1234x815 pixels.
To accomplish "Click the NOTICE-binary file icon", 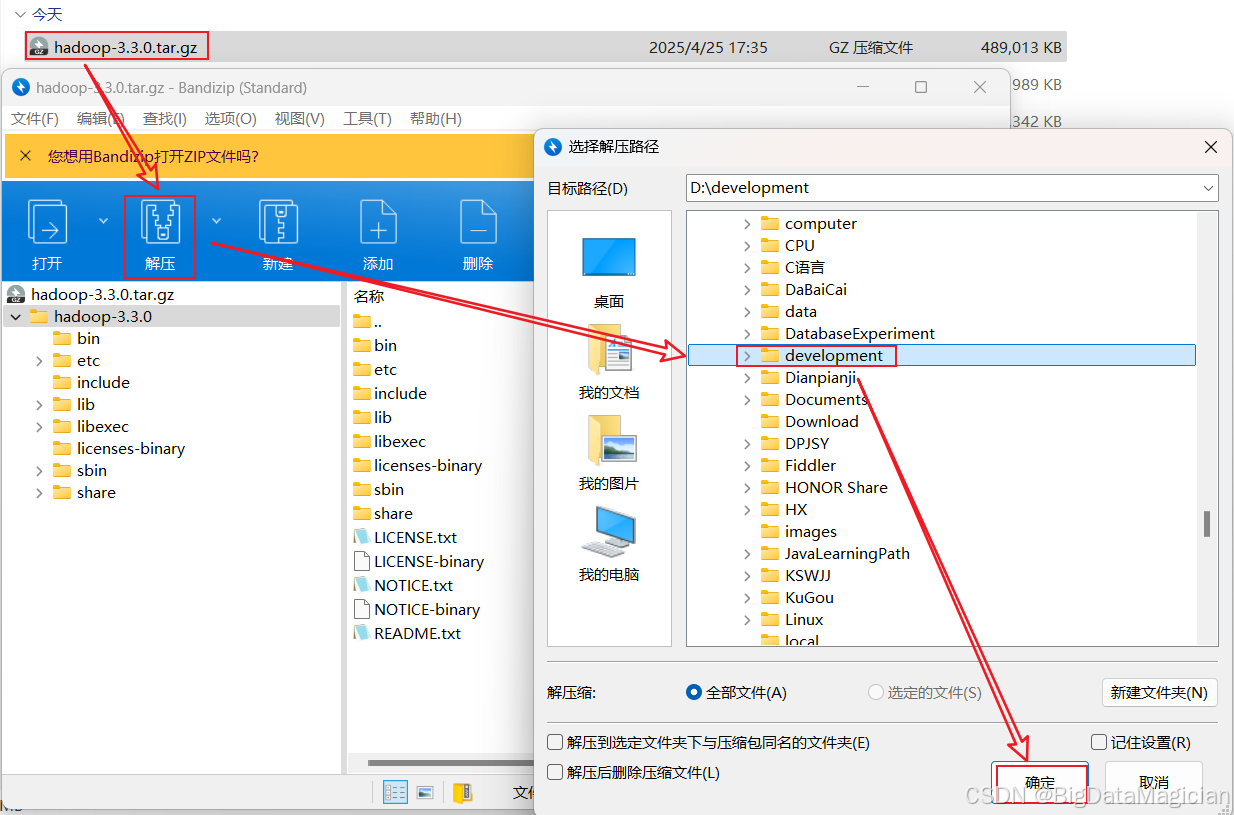I will point(361,609).
